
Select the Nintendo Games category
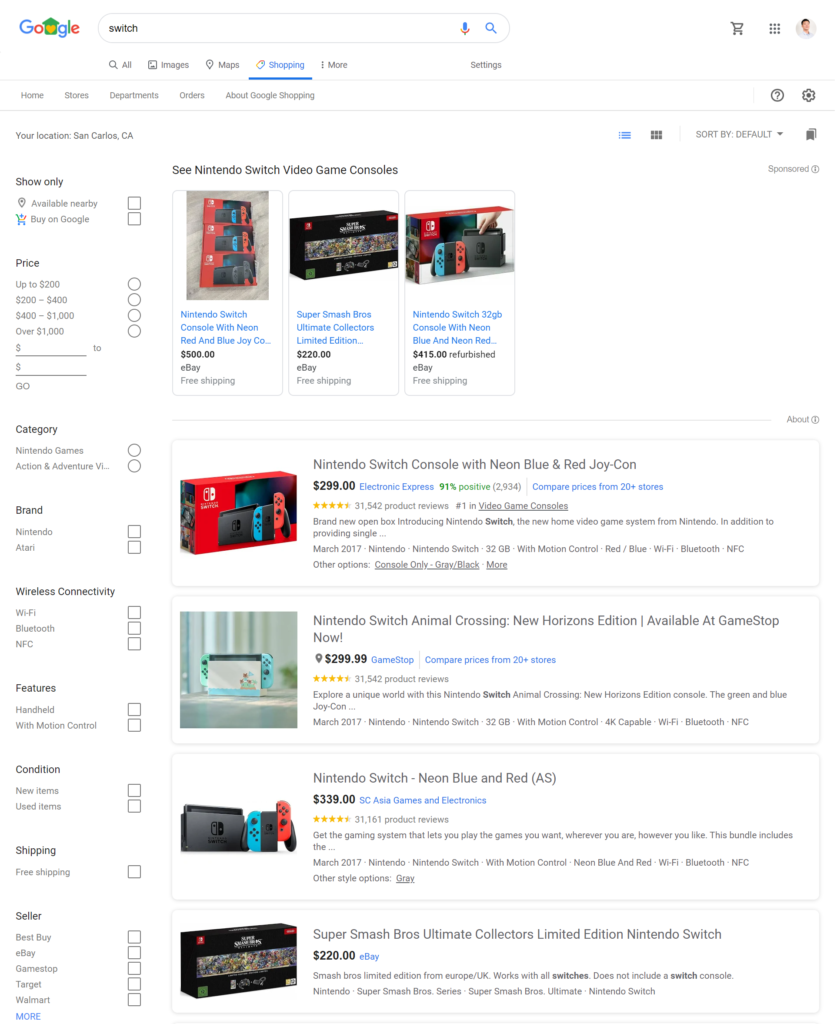pyautogui.click(x=134, y=450)
